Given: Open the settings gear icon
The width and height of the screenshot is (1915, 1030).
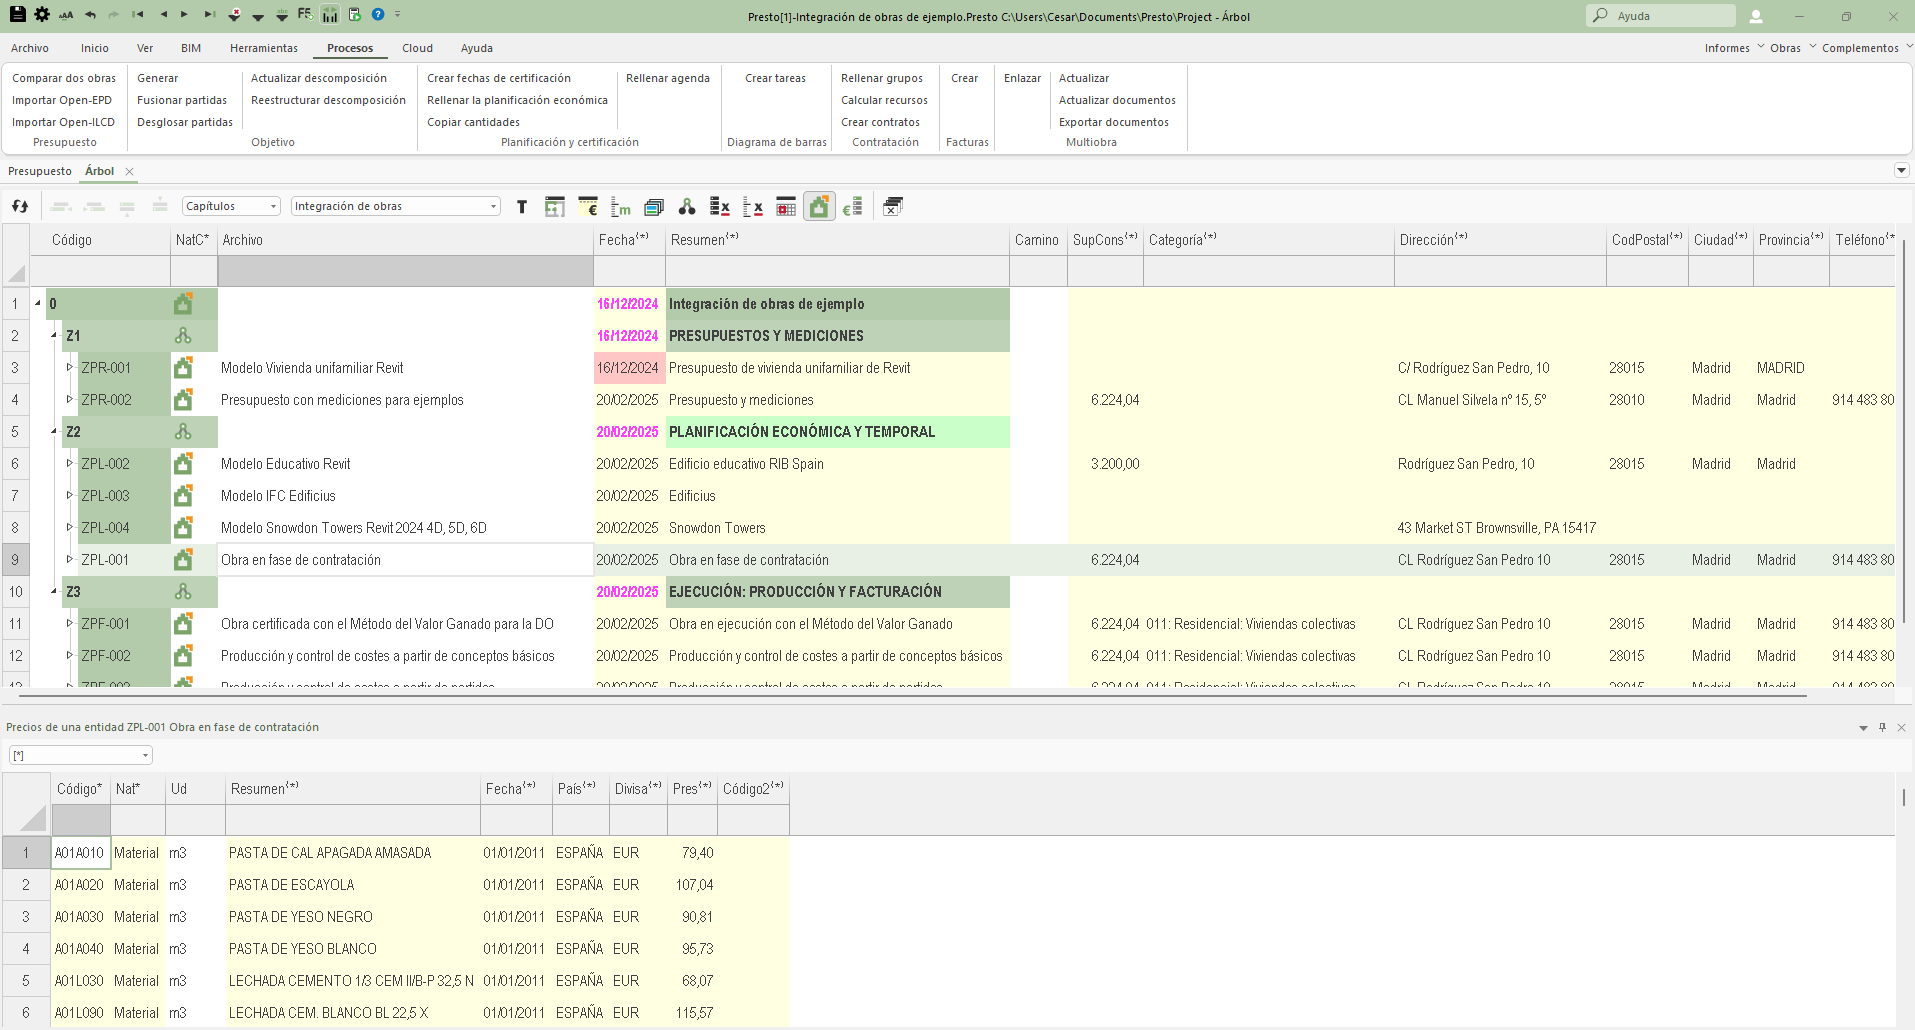Looking at the screenshot, I should click(42, 15).
